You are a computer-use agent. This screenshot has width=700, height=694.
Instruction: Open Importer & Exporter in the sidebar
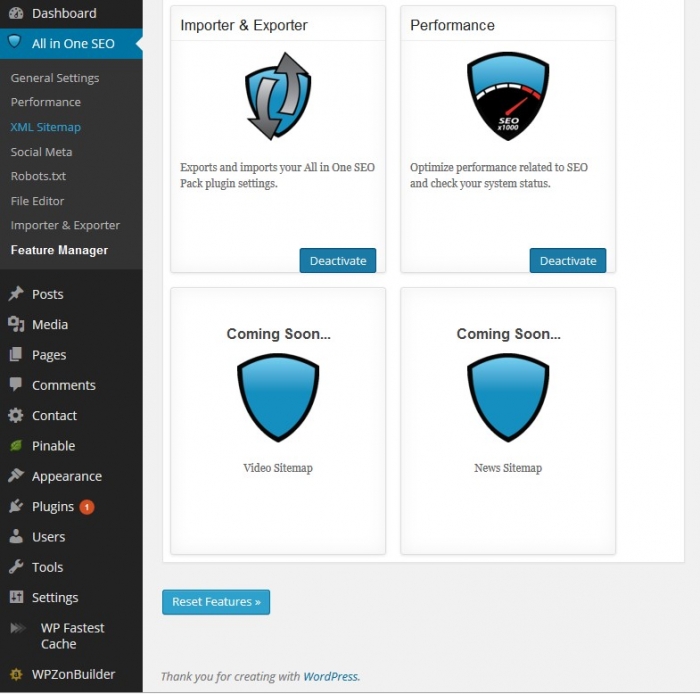[x=65, y=225]
